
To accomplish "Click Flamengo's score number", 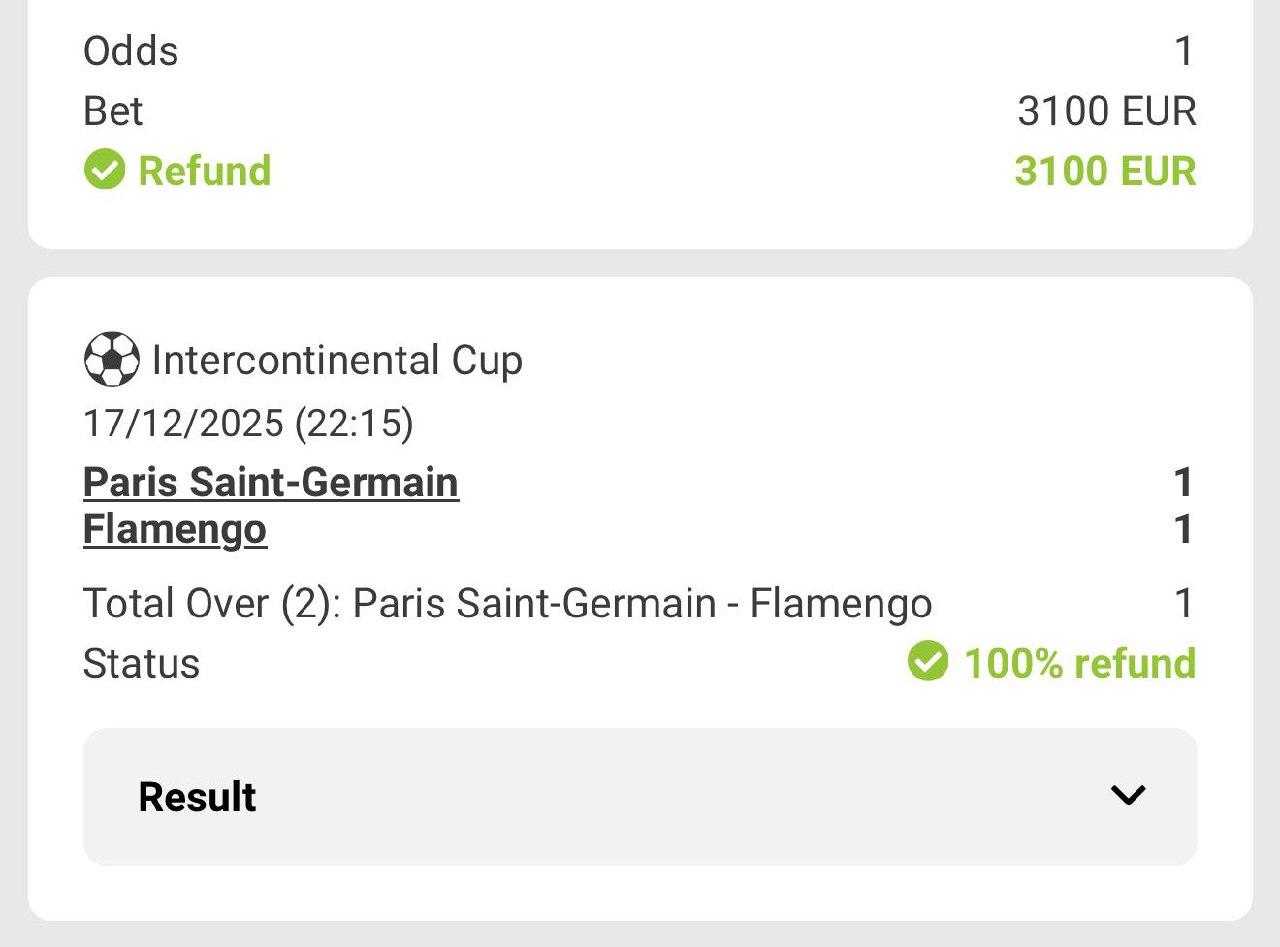I will (1183, 529).
